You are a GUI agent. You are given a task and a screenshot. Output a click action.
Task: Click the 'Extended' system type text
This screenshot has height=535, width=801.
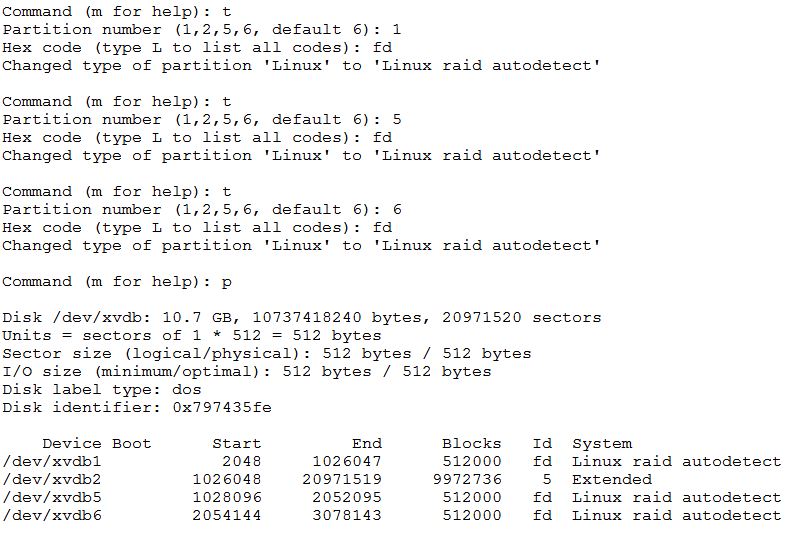(612, 480)
